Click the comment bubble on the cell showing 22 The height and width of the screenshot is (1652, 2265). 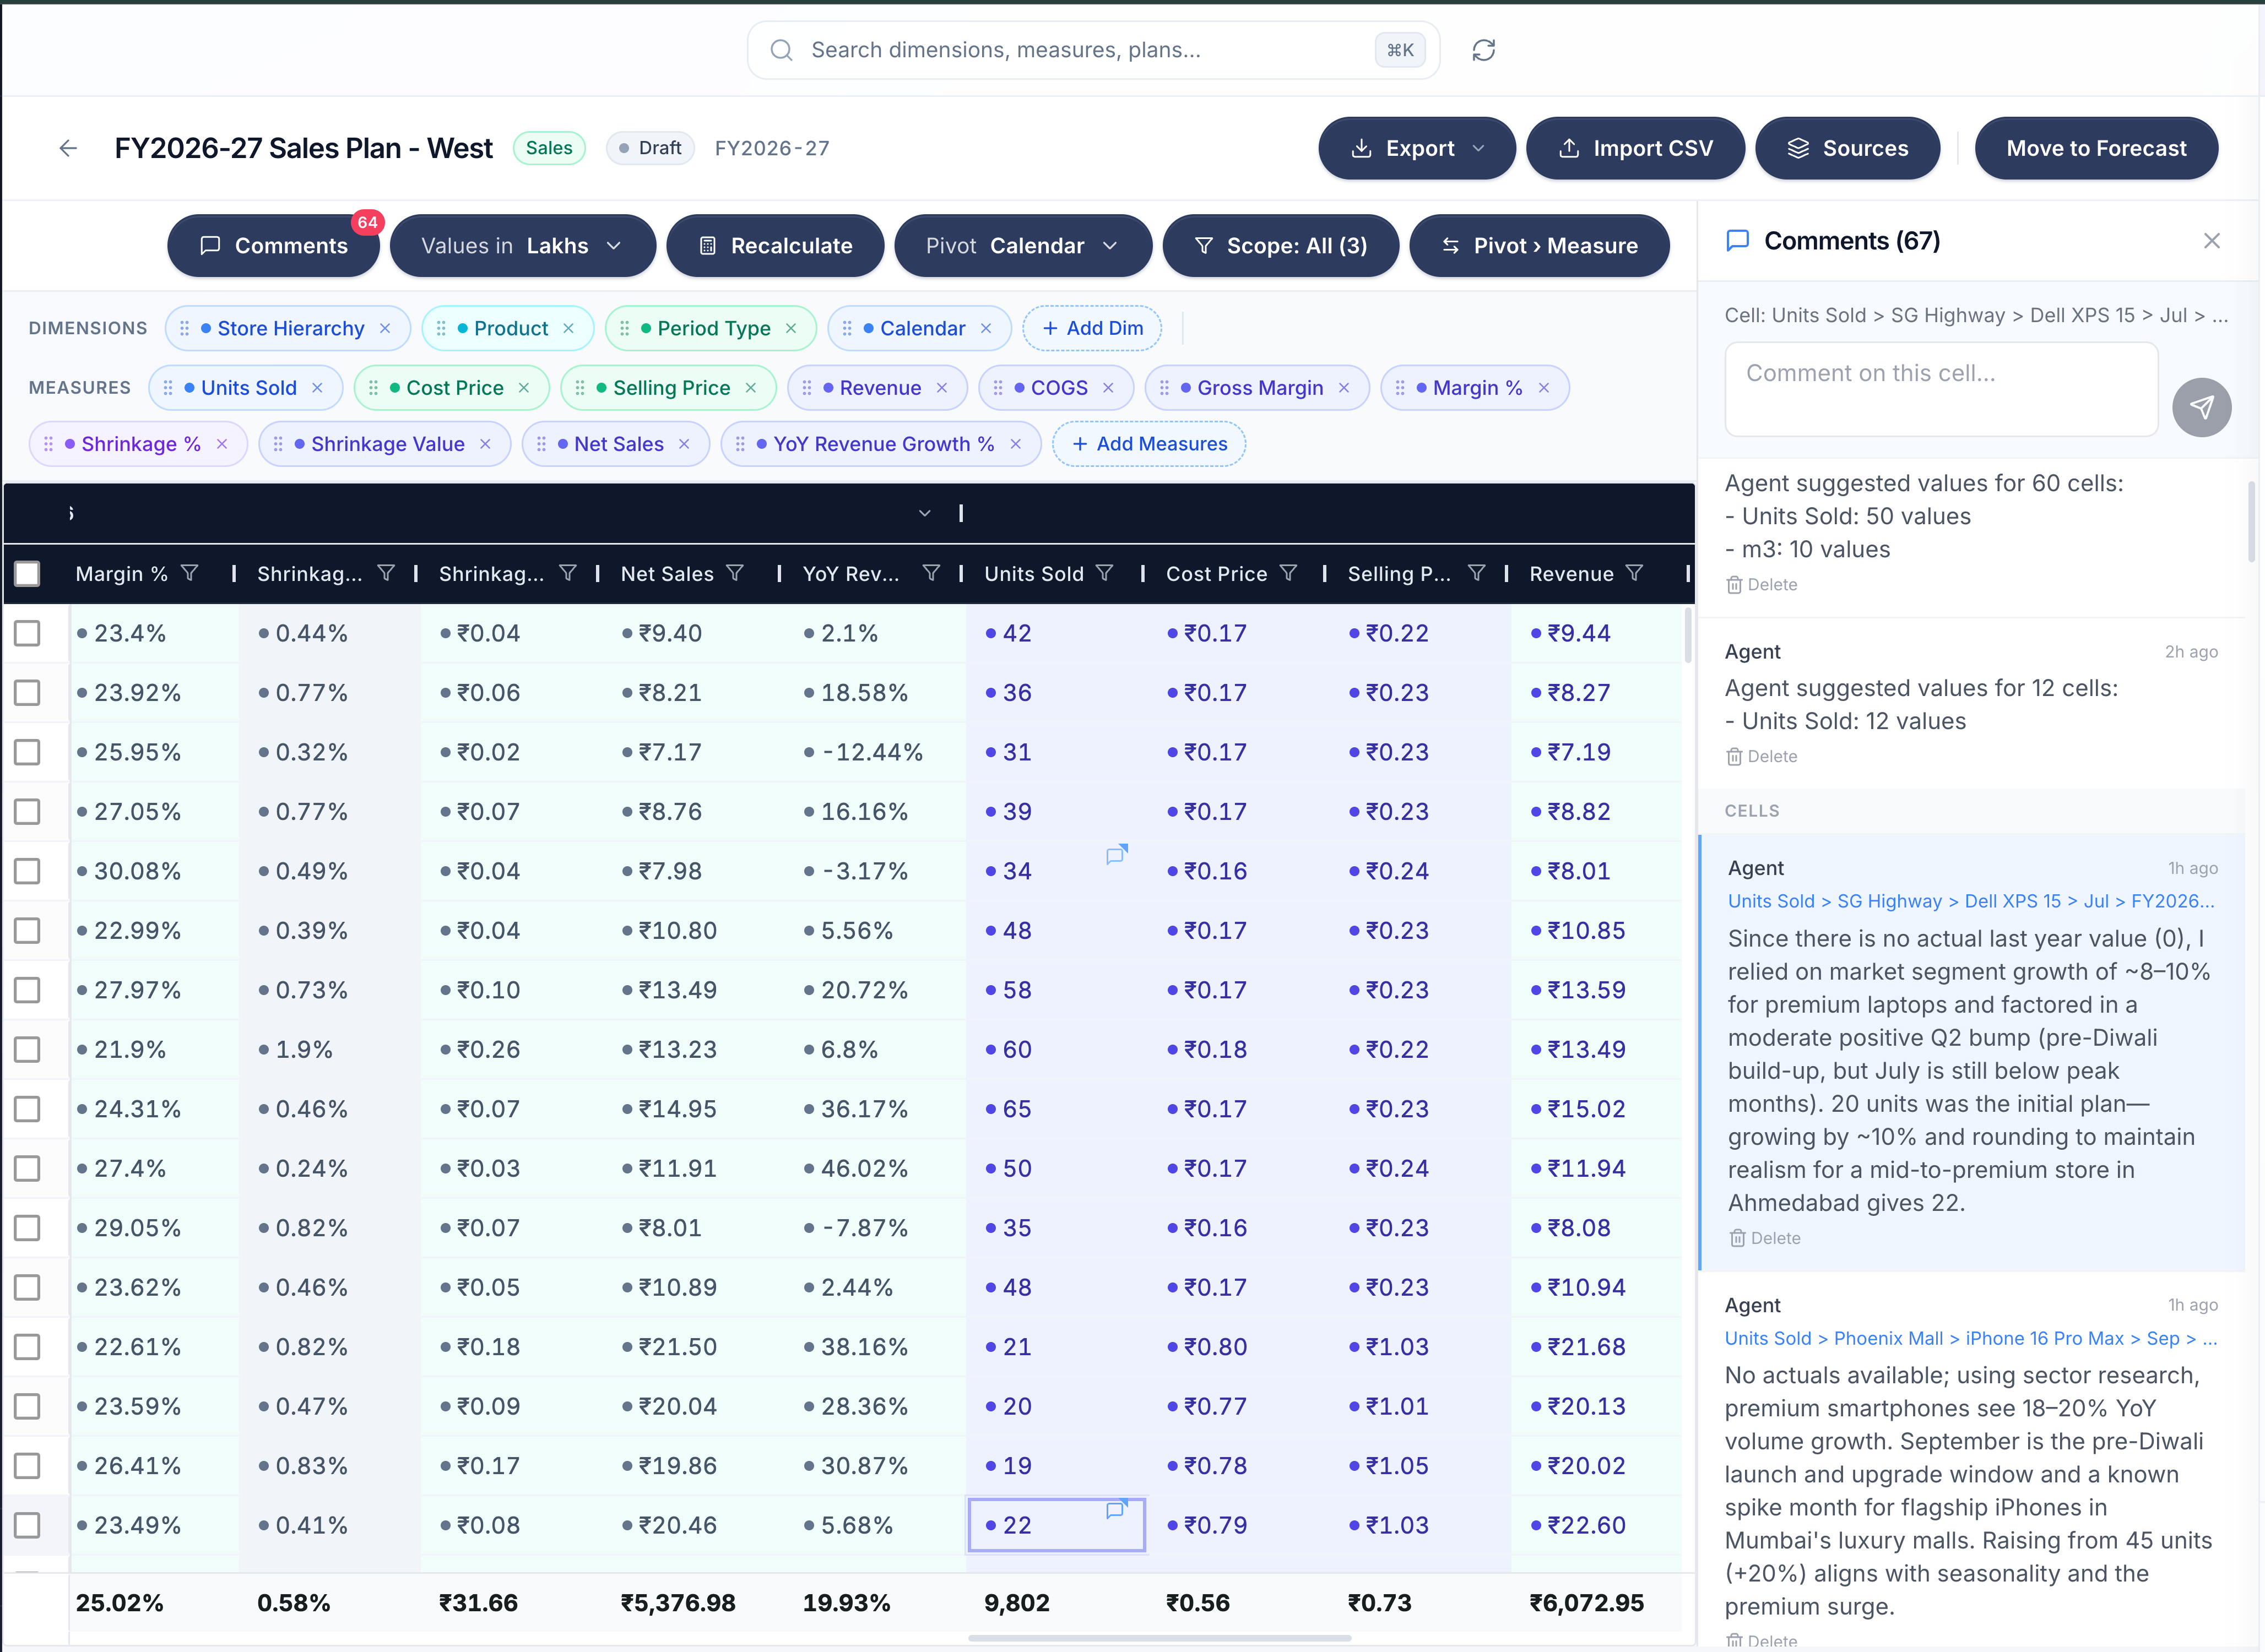pos(1115,1511)
